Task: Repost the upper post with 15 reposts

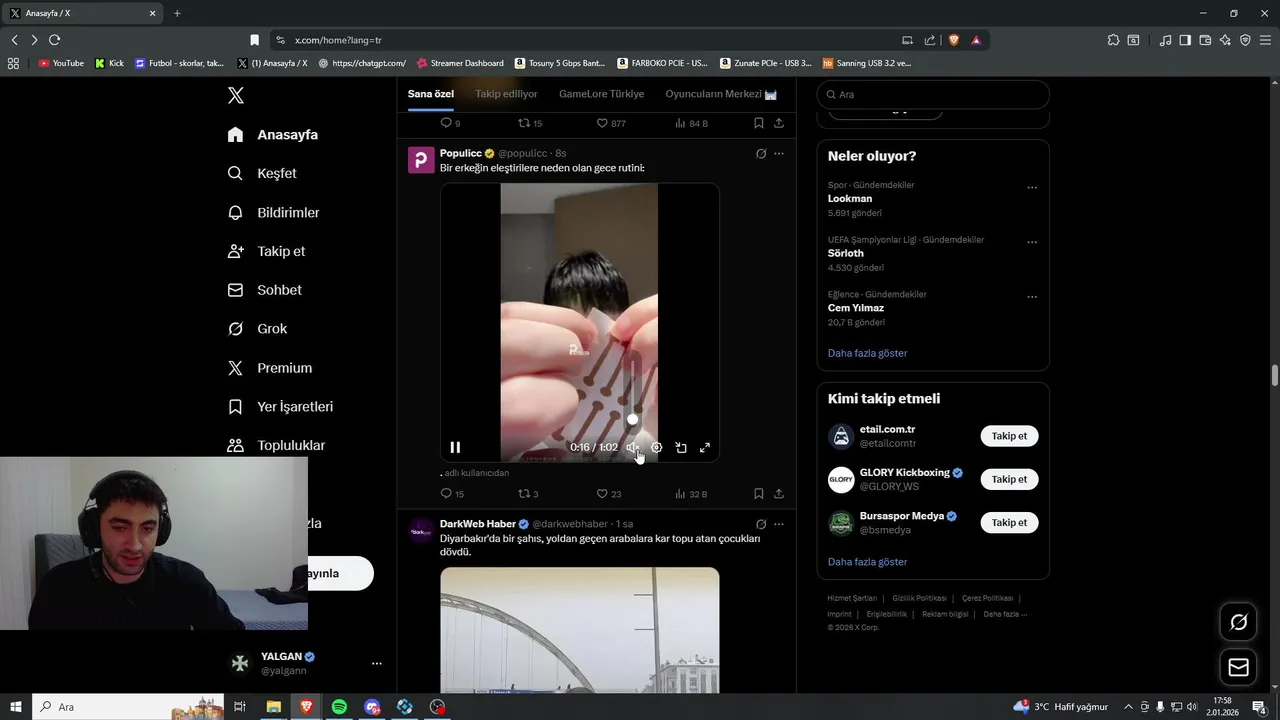Action: [530, 123]
